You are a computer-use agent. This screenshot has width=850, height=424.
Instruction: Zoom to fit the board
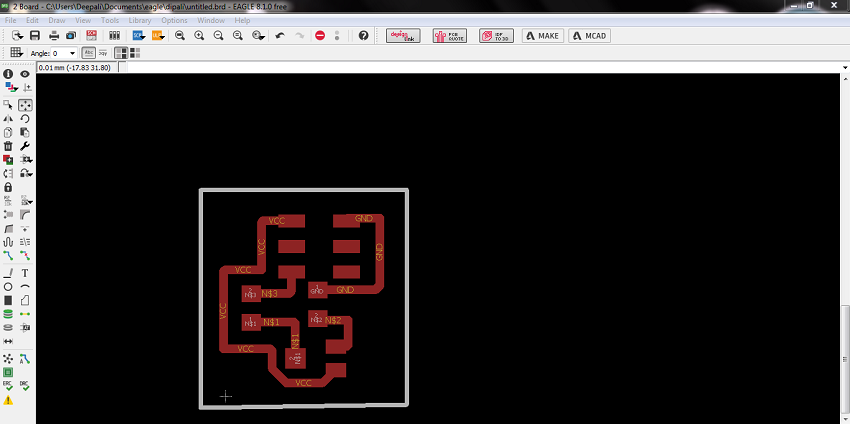point(180,36)
